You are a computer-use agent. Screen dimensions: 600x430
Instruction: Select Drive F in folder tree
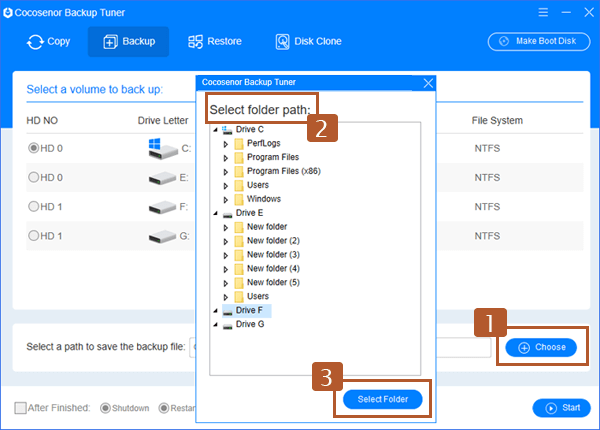coord(249,310)
